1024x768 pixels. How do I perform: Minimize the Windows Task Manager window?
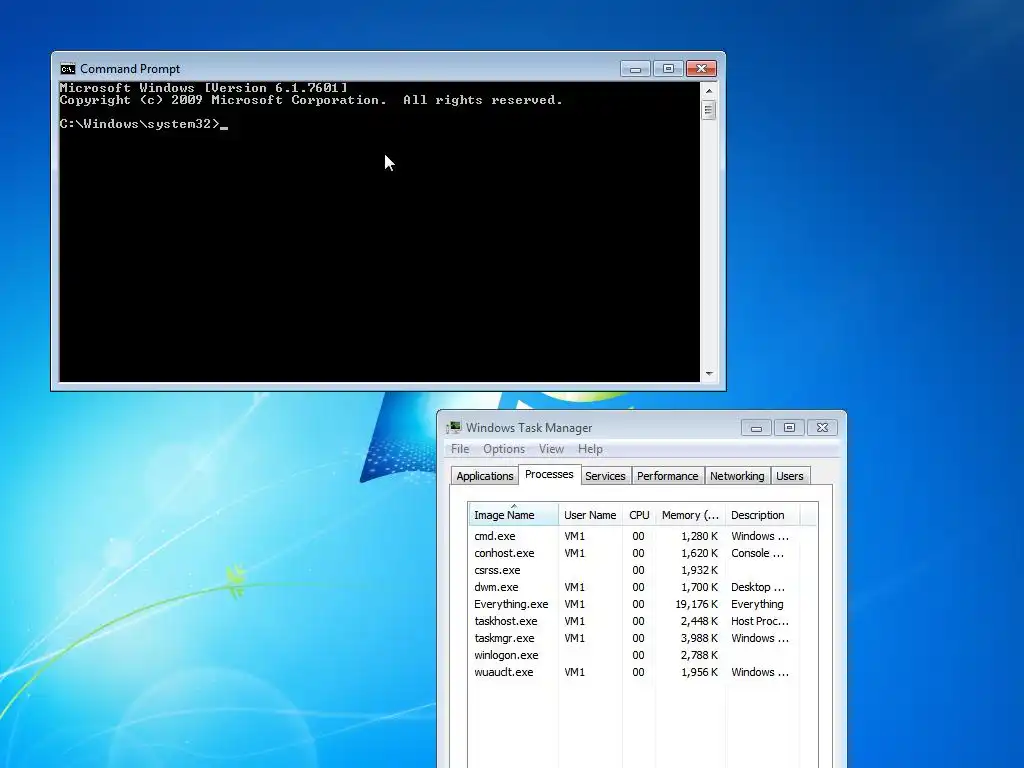(756, 428)
